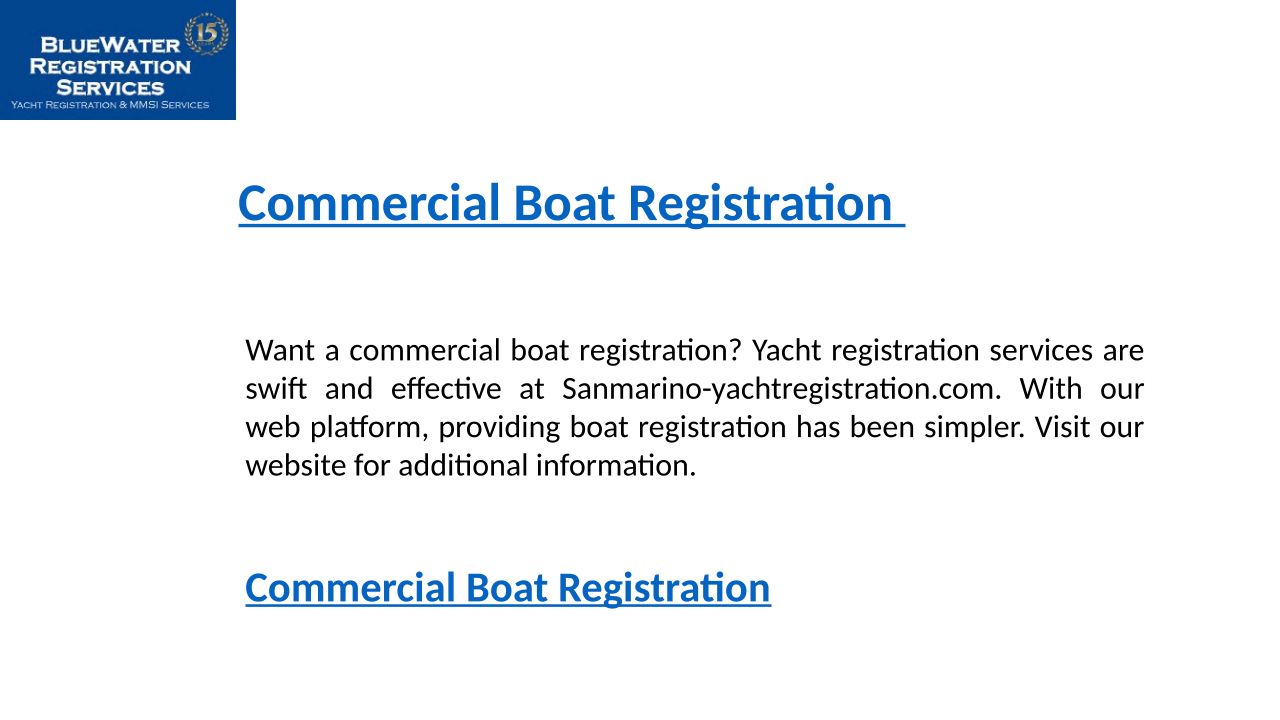Click the BlueWater Registration Services logo
This screenshot has width=1280, height=720.
coord(117,60)
